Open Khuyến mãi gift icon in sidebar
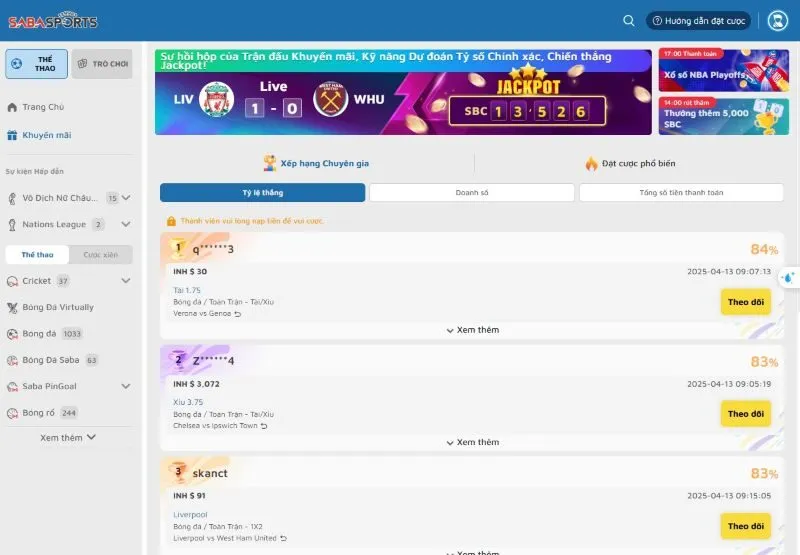 pyautogui.click(x=12, y=135)
